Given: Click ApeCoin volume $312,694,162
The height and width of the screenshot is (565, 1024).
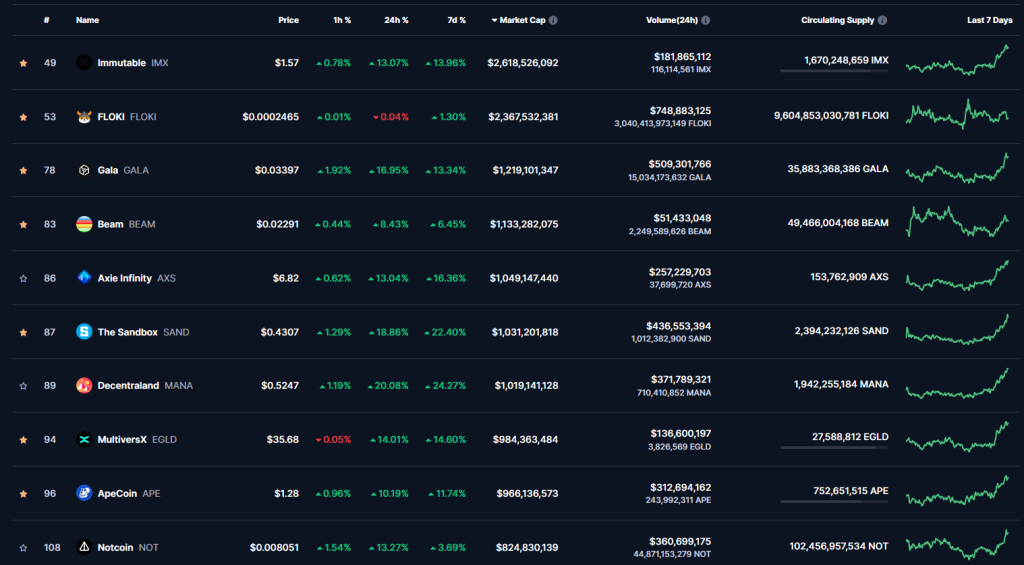Looking at the screenshot, I should [680, 488].
